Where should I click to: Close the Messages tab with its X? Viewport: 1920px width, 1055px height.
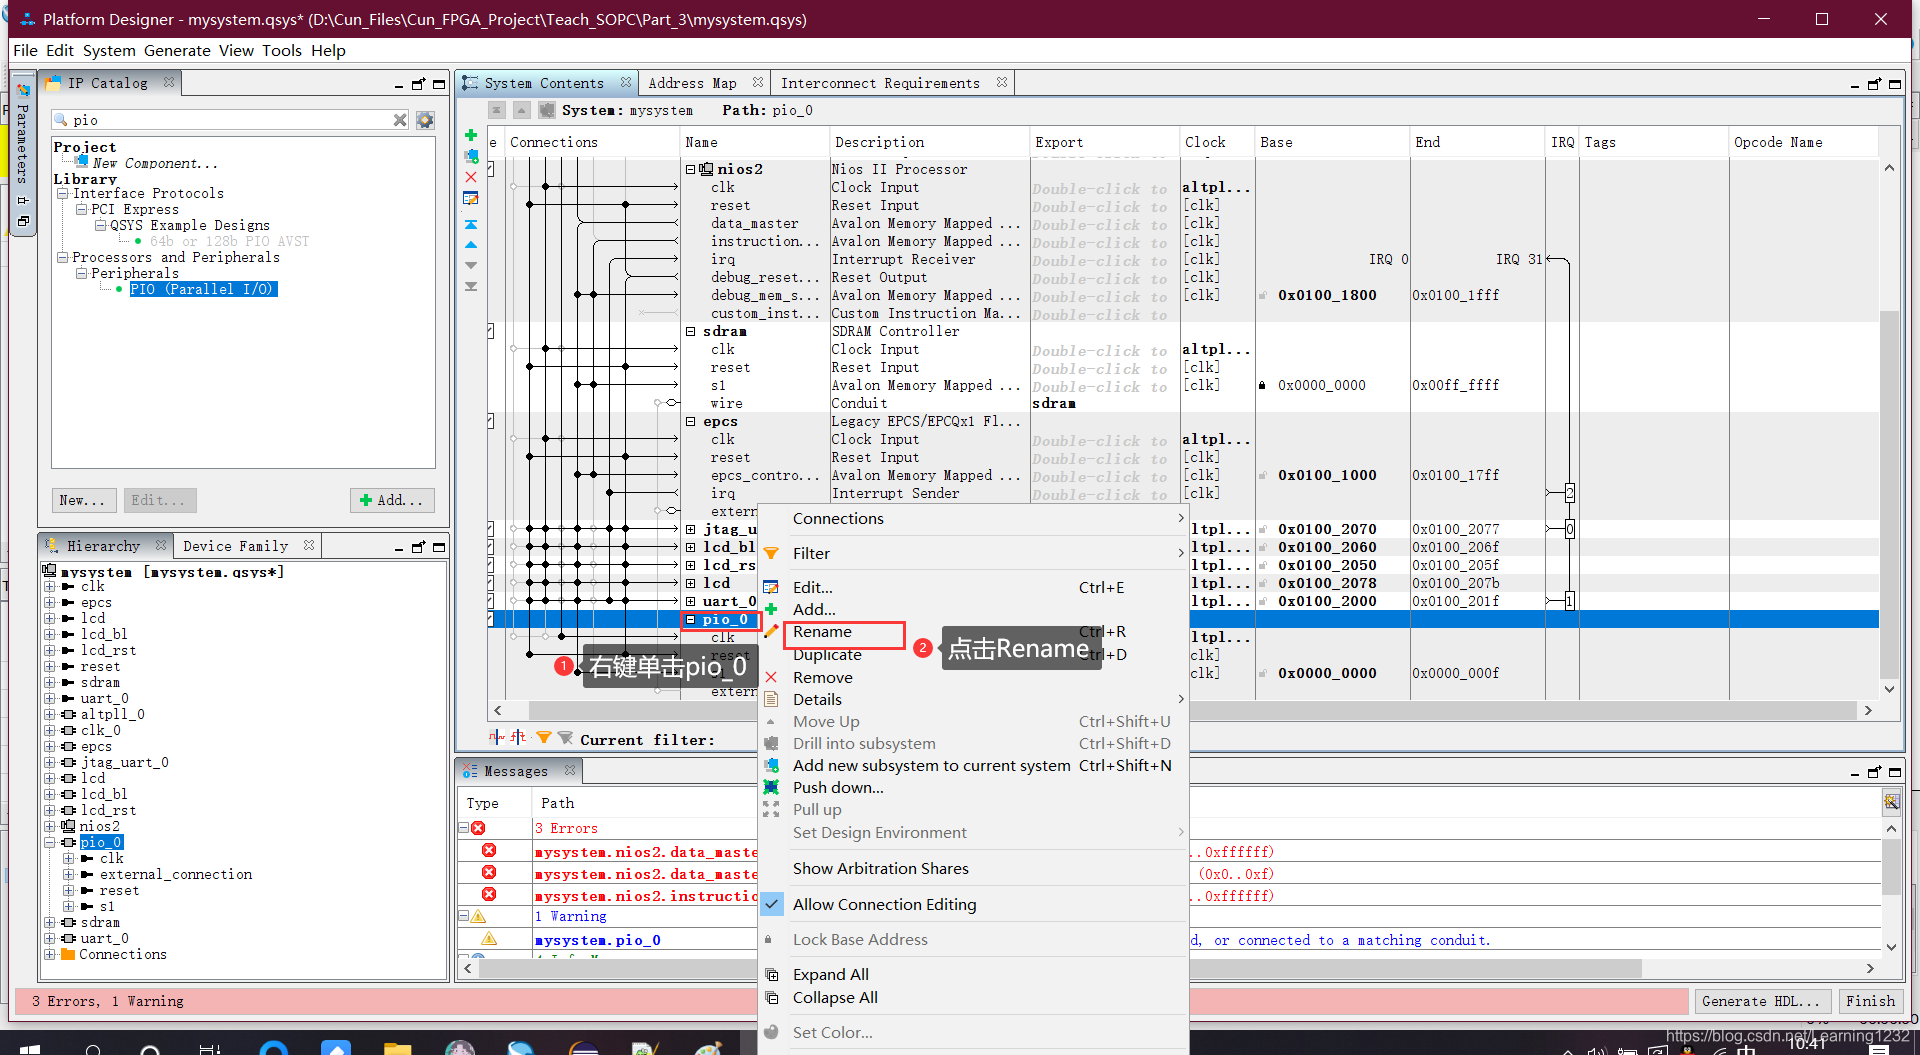[x=570, y=770]
